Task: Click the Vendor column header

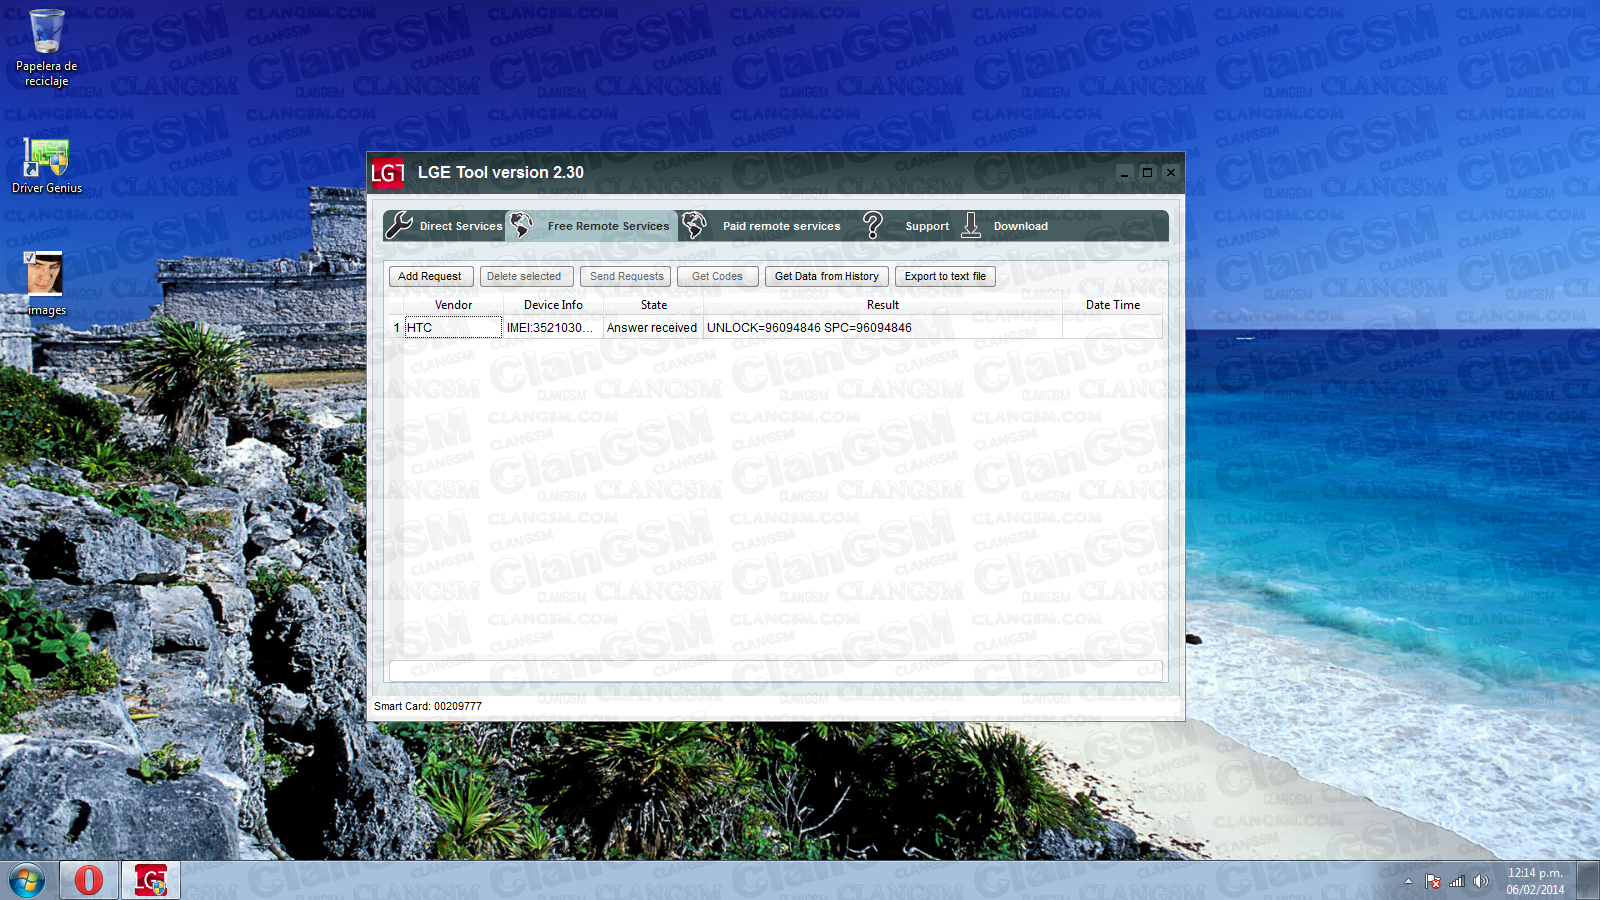Action: coord(453,305)
